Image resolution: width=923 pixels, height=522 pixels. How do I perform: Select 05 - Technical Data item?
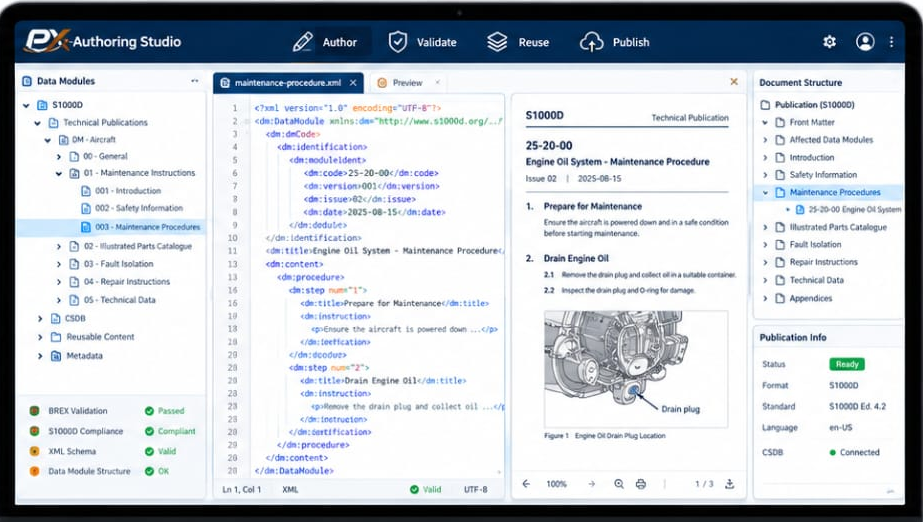(112, 300)
